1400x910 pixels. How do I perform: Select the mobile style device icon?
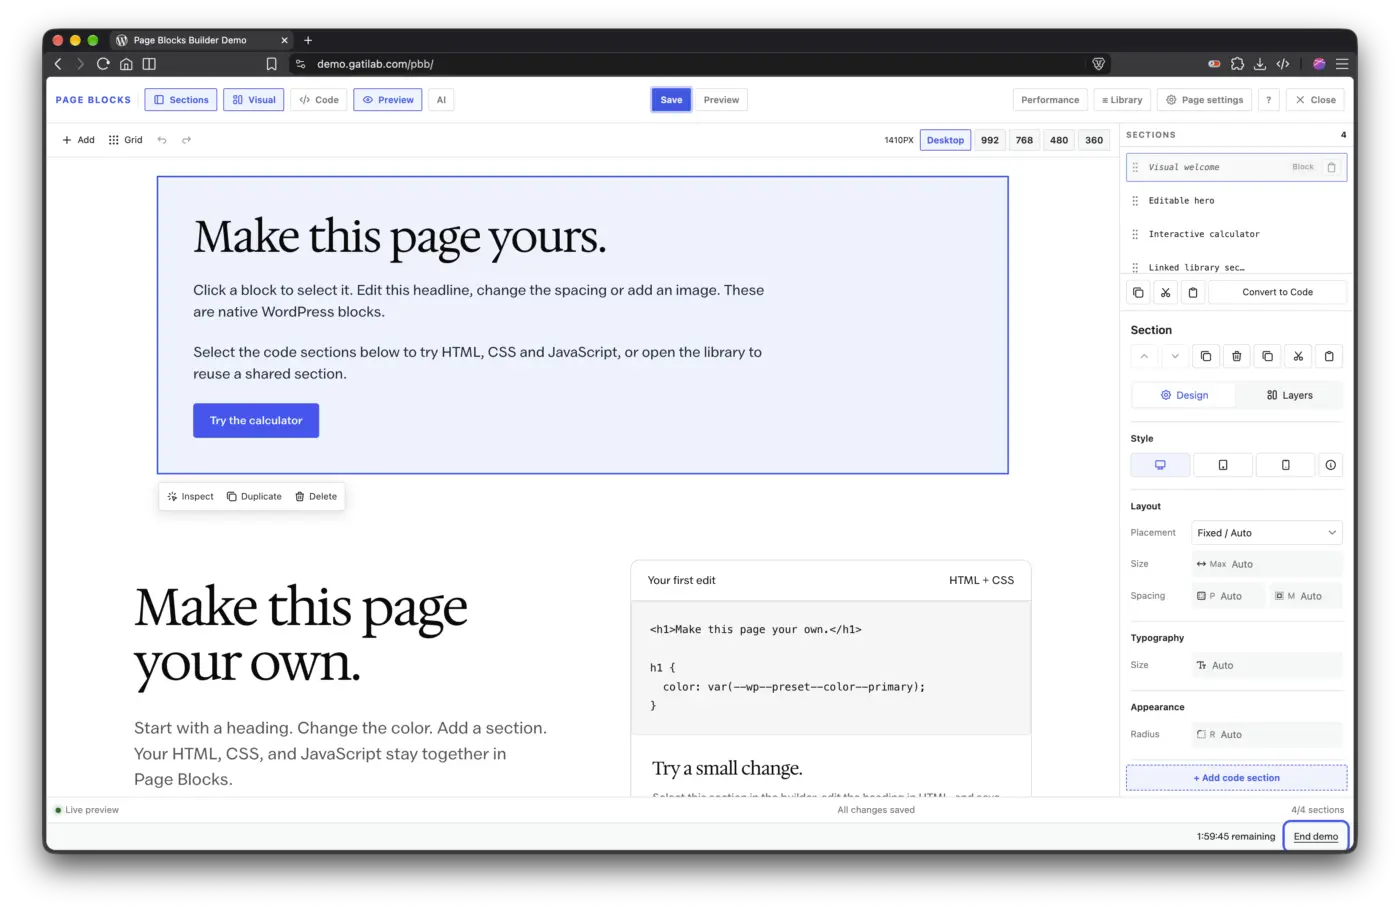click(x=1286, y=465)
